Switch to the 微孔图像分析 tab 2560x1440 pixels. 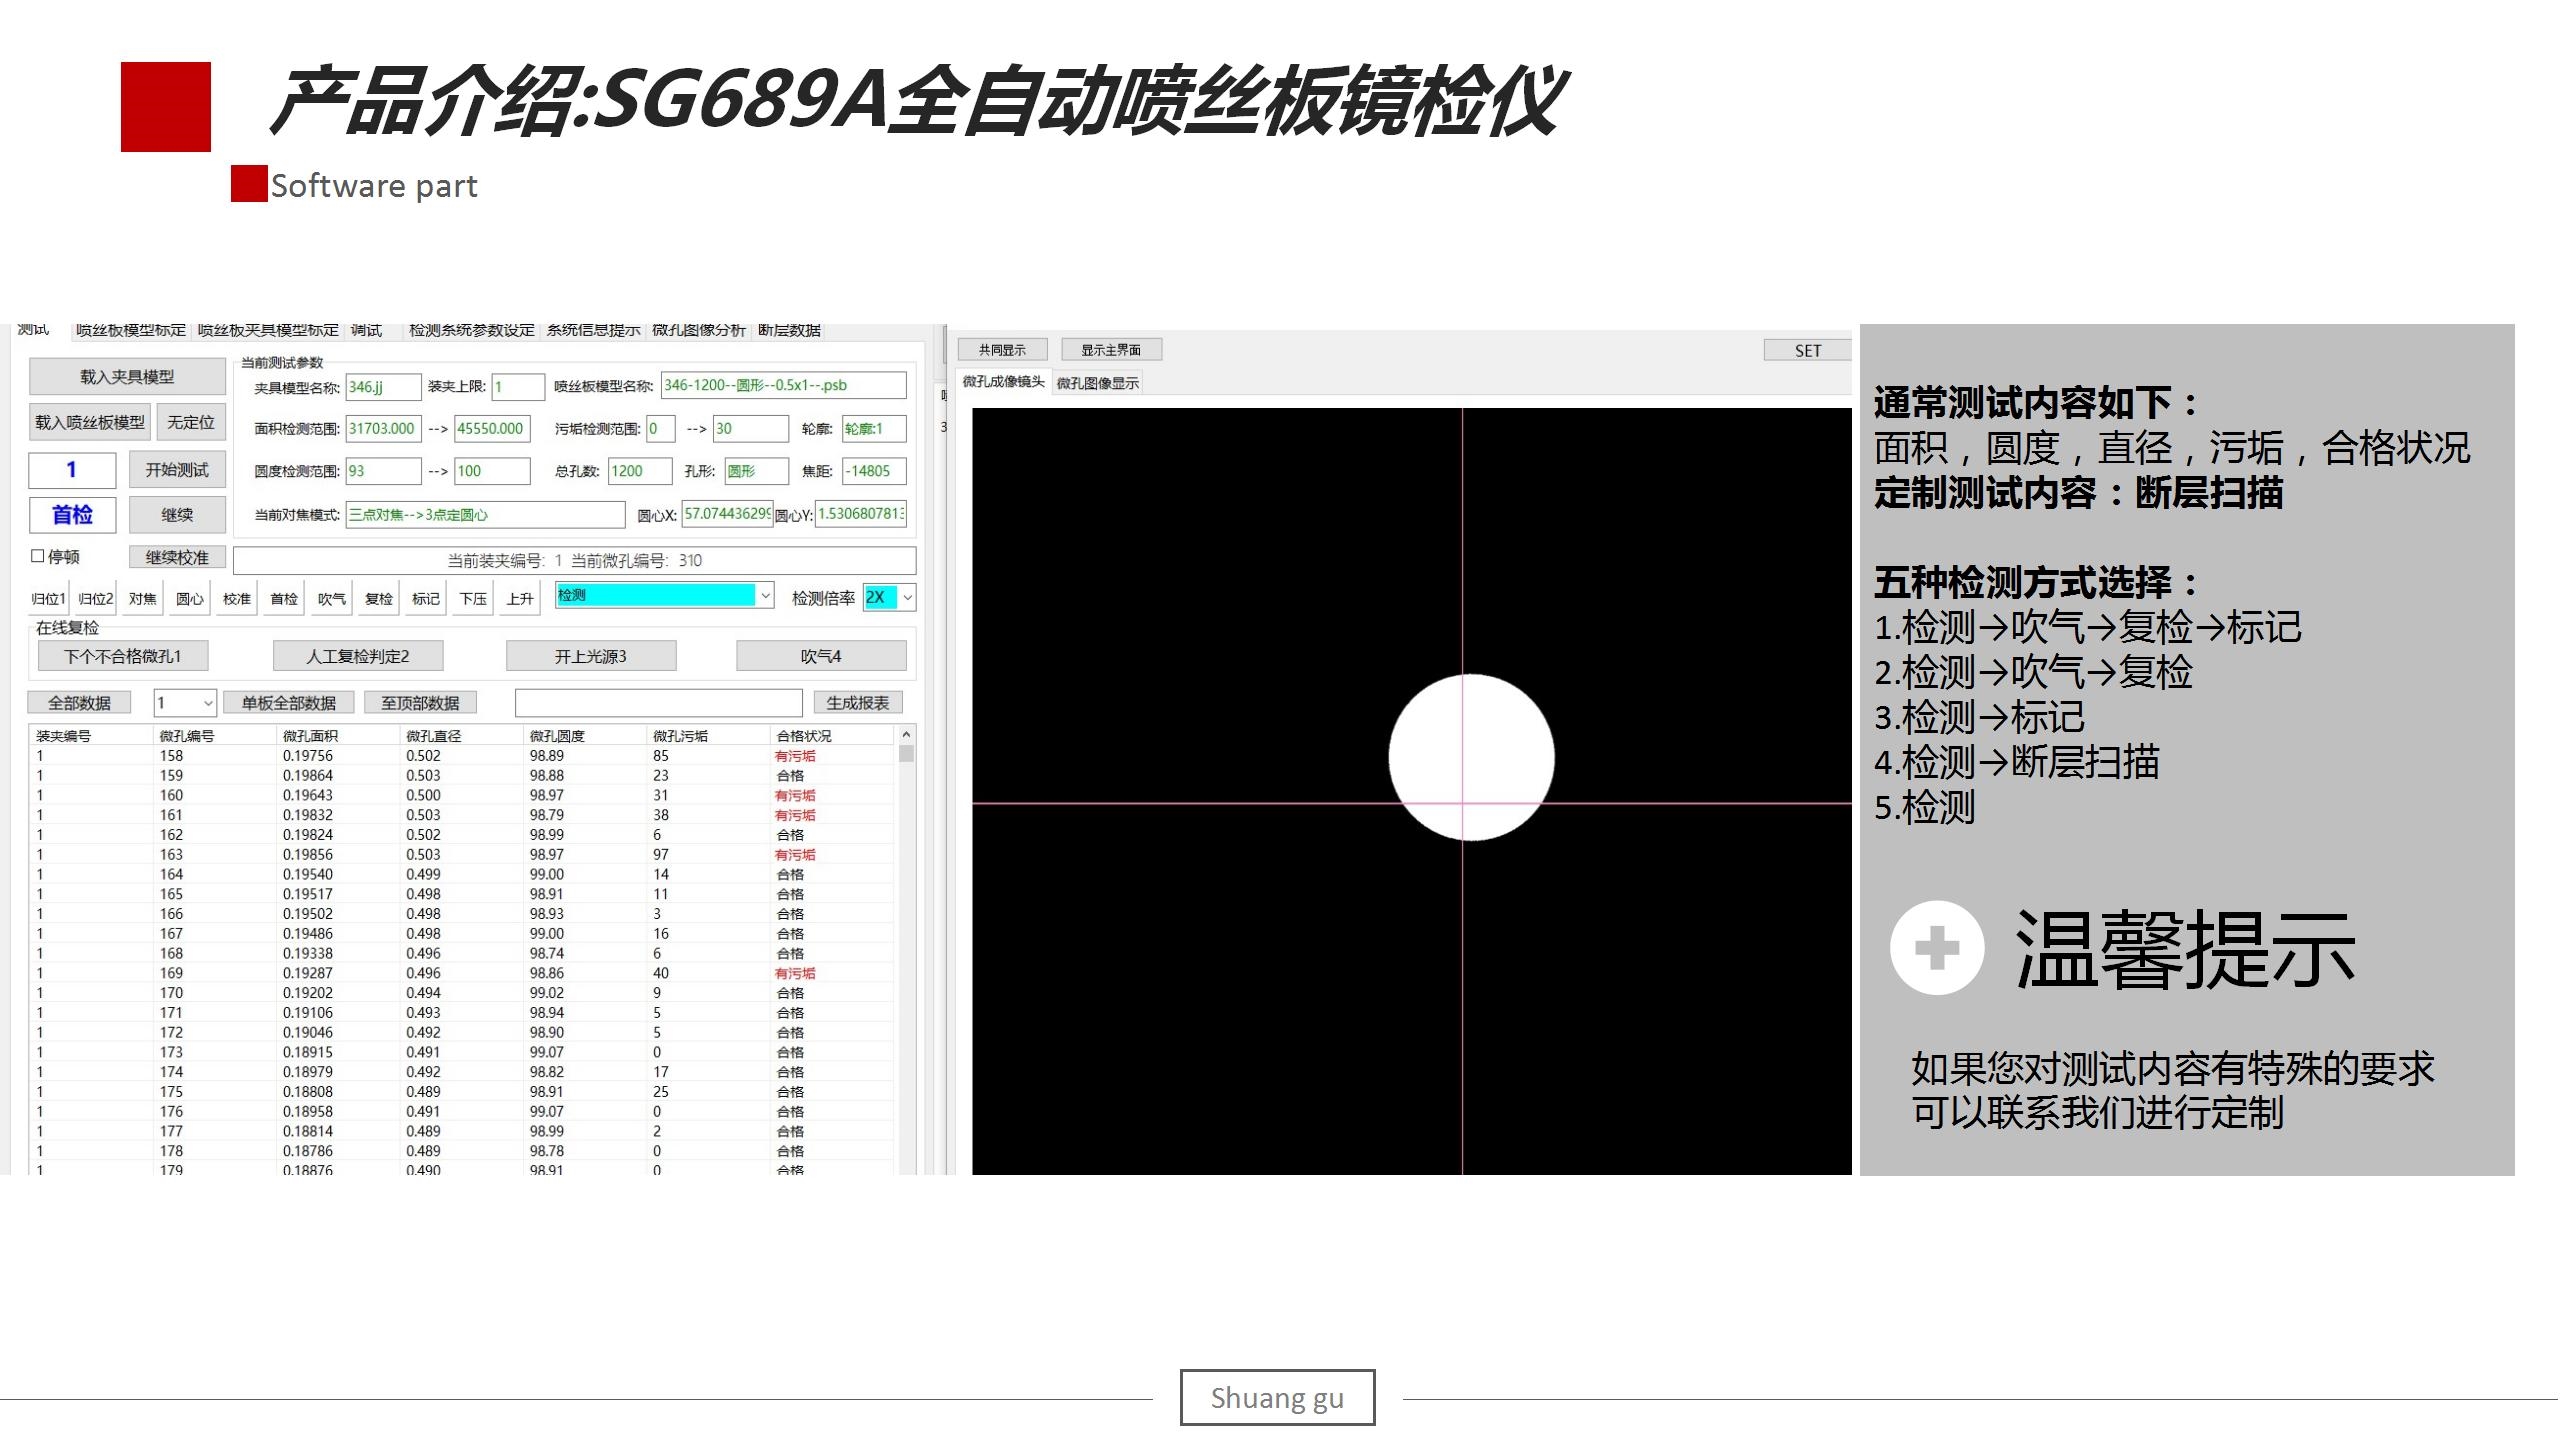tap(698, 330)
